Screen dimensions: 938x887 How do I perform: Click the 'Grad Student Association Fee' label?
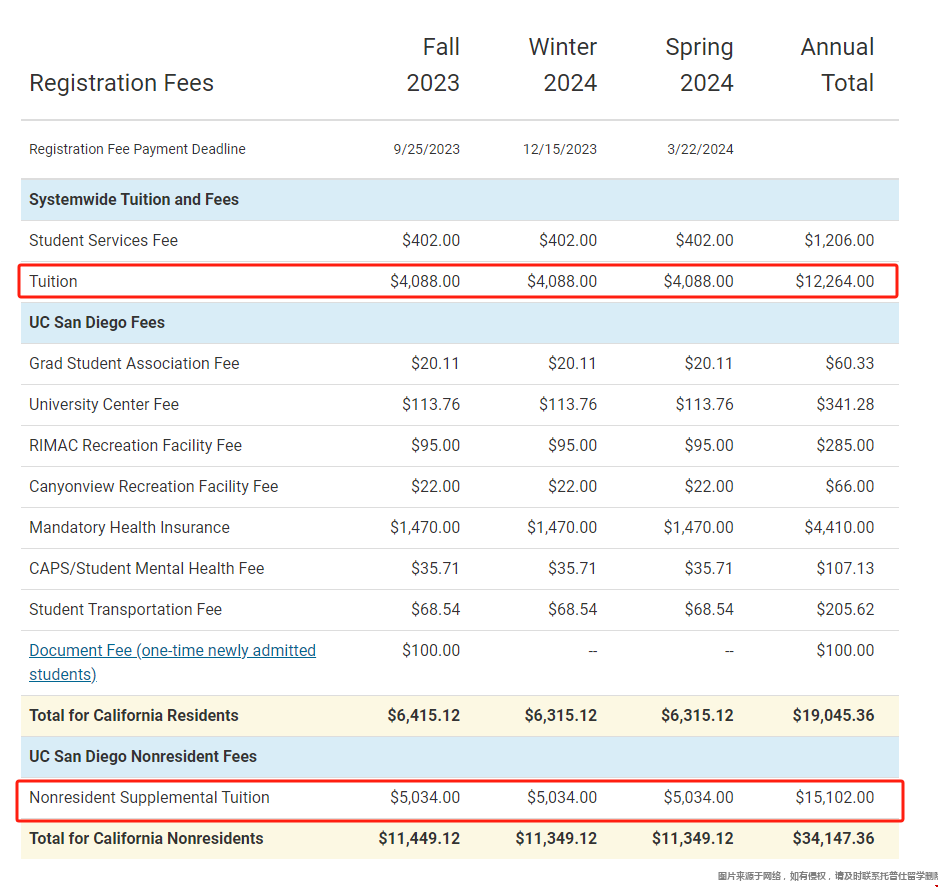(134, 363)
